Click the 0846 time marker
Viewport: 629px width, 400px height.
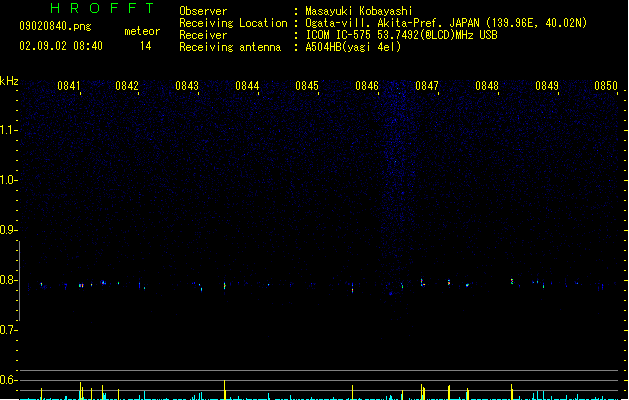tap(367, 86)
